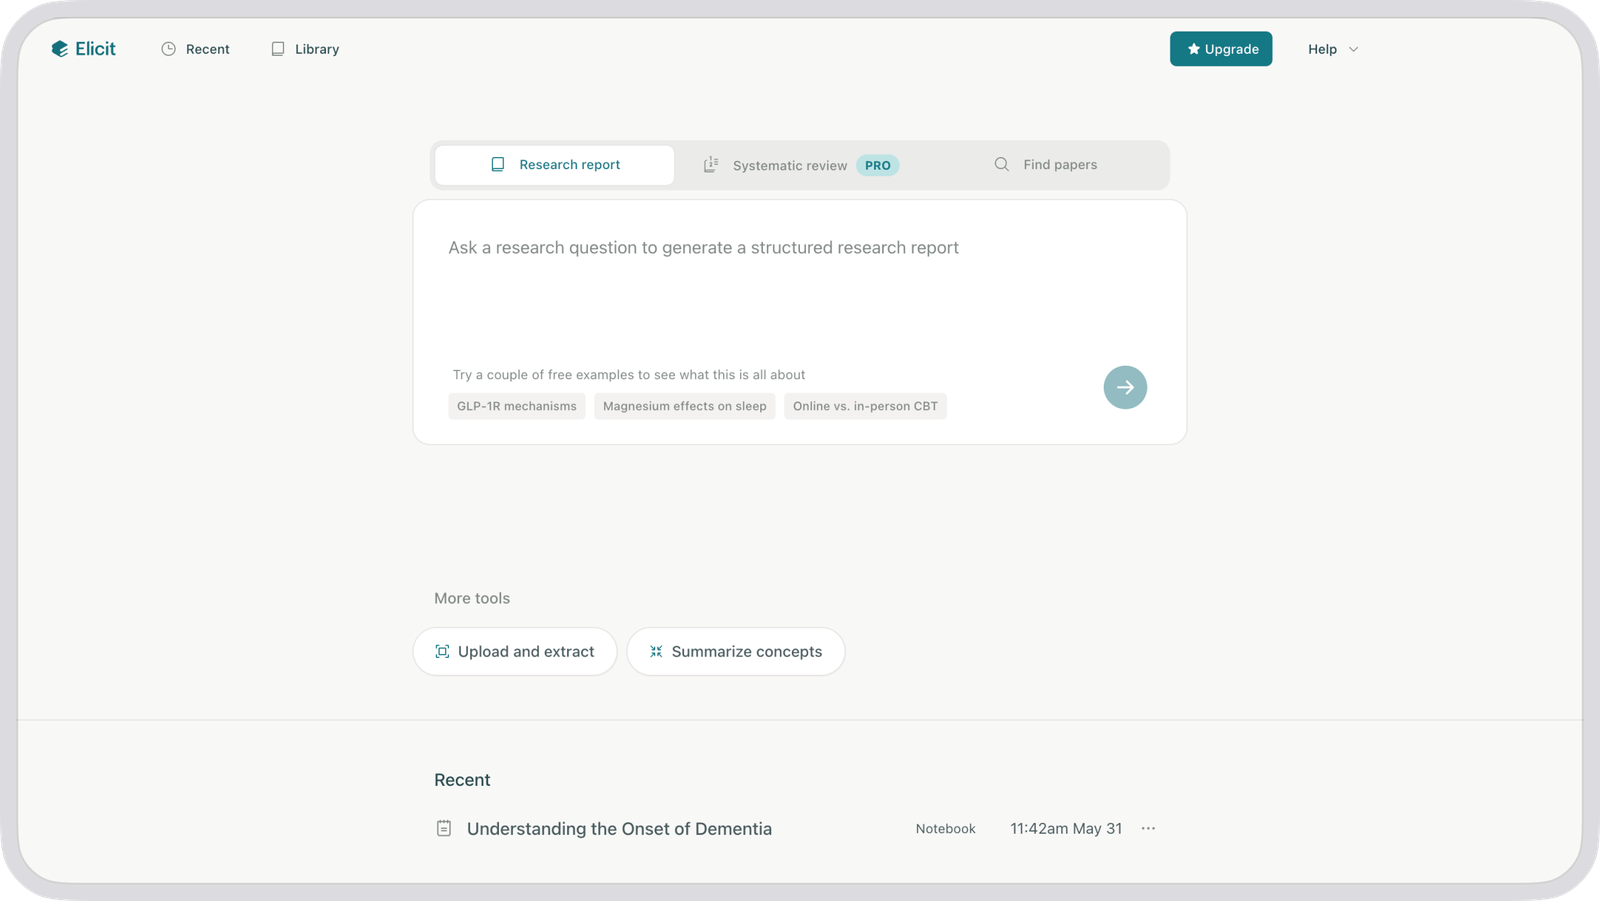Click the Upload and extract scan icon
This screenshot has height=901, width=1600.
[442, 652]
